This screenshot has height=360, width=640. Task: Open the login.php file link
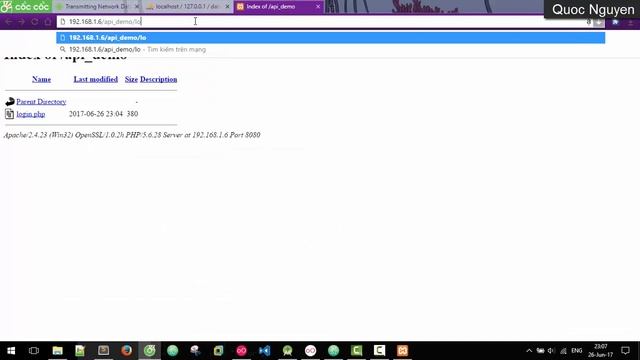(x=31, y=114)
